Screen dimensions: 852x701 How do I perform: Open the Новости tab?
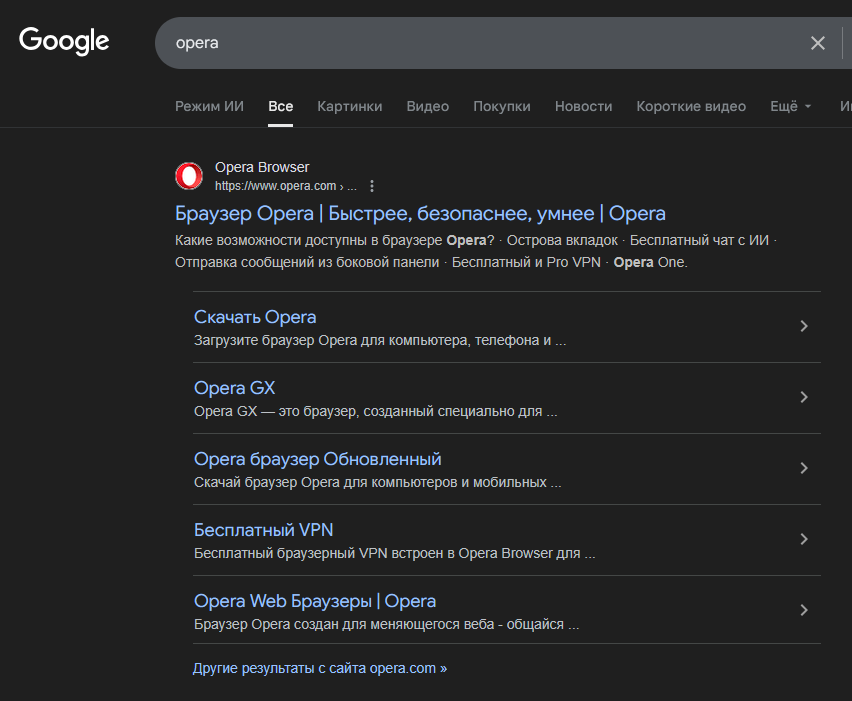[x=583, y=106]
